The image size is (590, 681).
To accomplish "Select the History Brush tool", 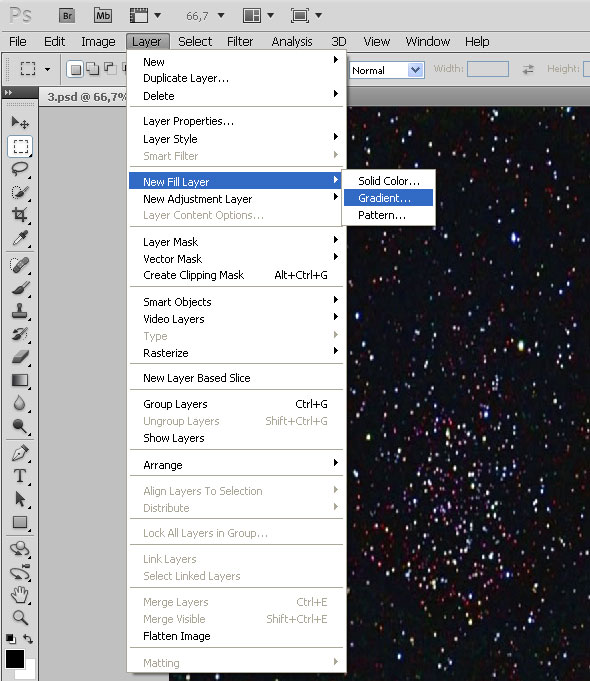I will pos(20,334).
